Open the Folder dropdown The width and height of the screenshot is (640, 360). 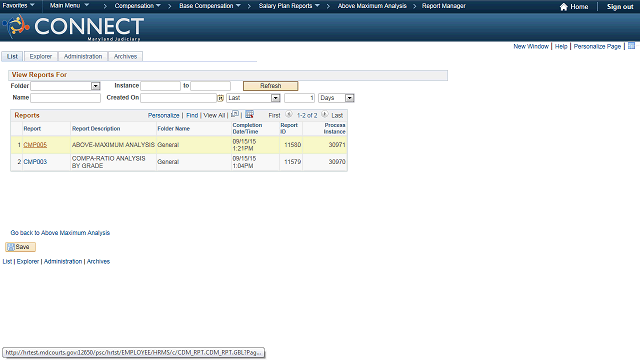96,86
